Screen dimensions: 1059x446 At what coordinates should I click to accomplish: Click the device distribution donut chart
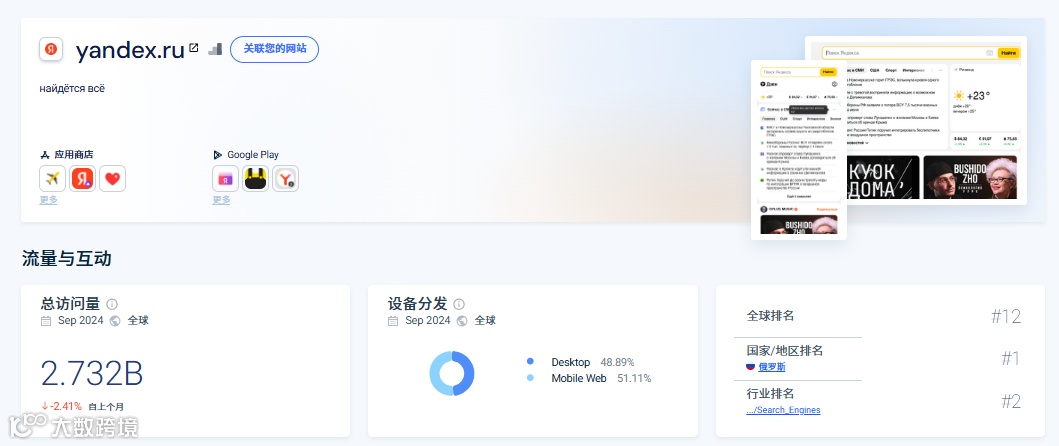452,373
